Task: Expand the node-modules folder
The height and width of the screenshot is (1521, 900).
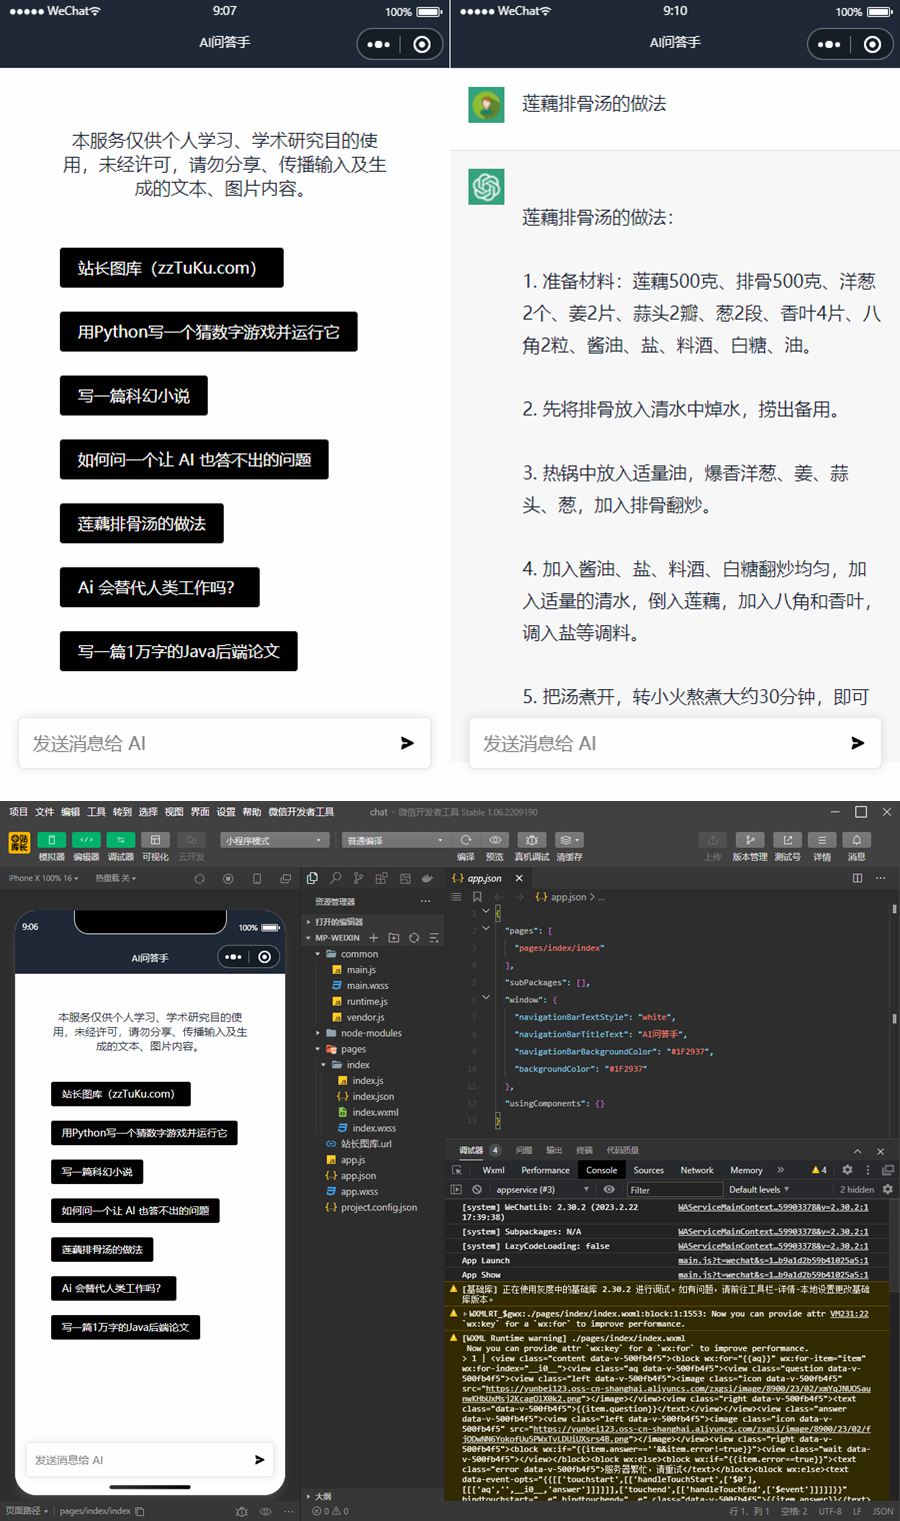Action: (x=372, y=1033)
